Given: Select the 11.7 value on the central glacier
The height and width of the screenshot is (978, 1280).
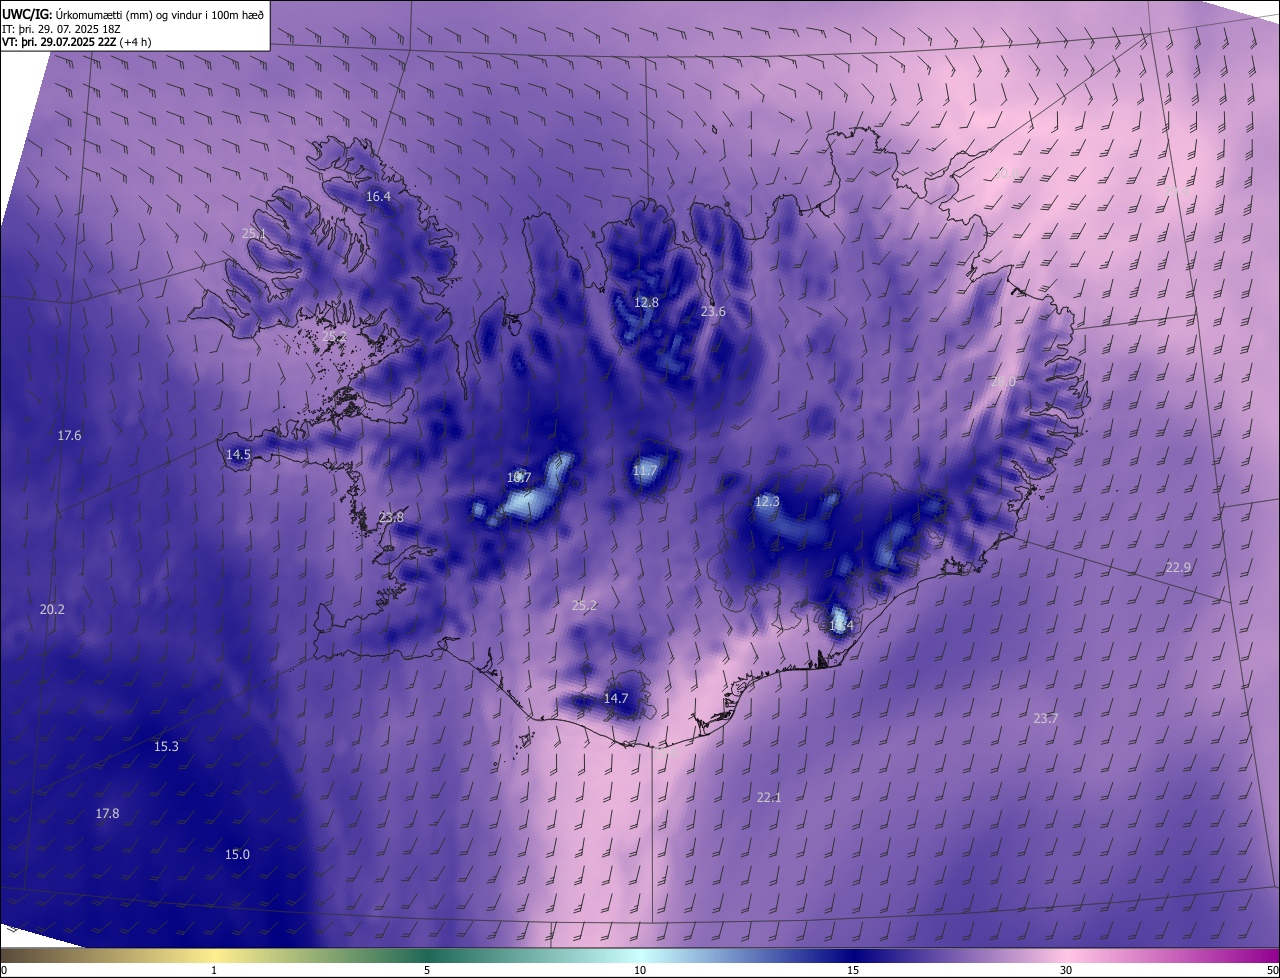Looking at the screenshot, I should click(645, 471).
